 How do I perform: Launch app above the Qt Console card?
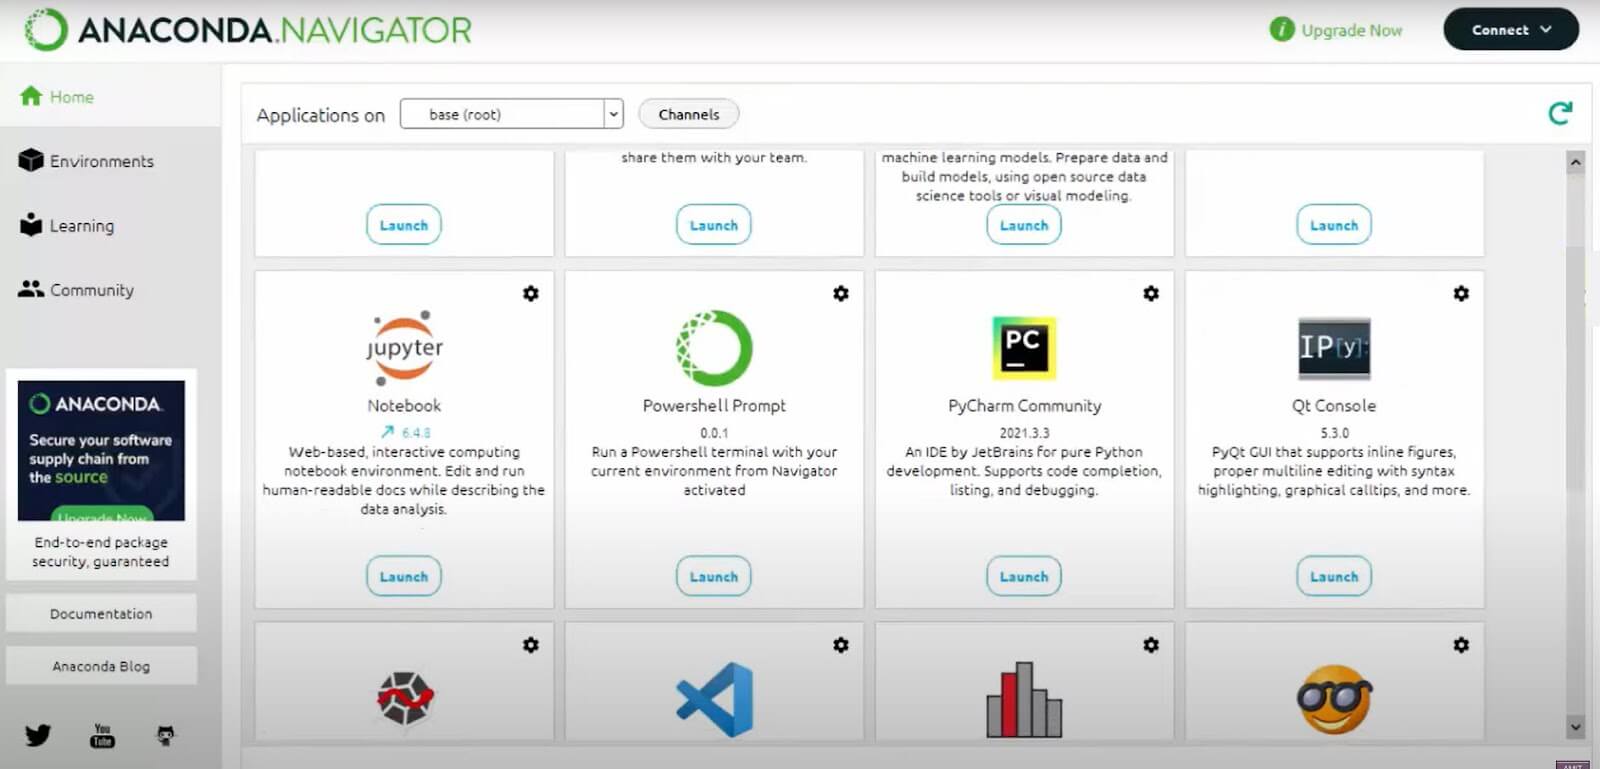1334,225
